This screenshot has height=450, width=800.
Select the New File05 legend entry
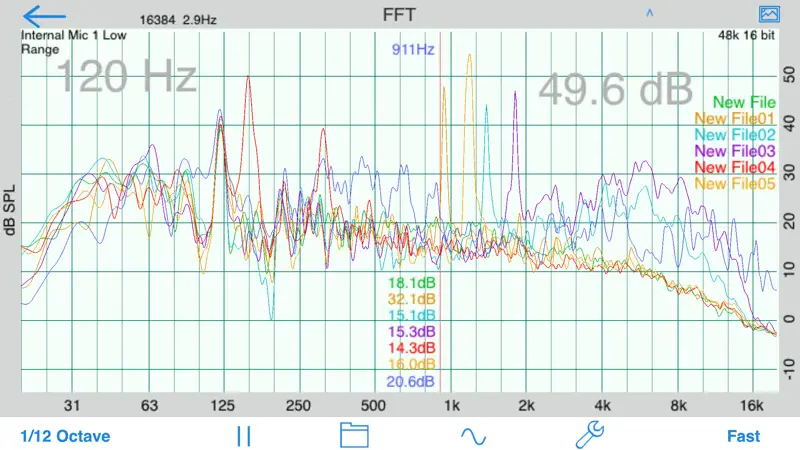(x=735, y=184)
